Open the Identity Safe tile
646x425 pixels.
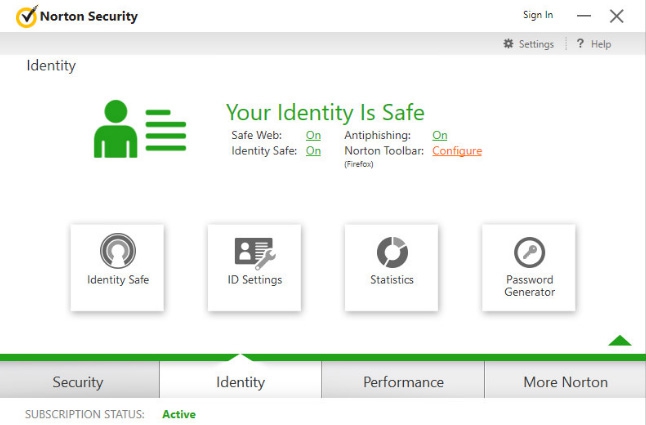click(x=117, y=267)
